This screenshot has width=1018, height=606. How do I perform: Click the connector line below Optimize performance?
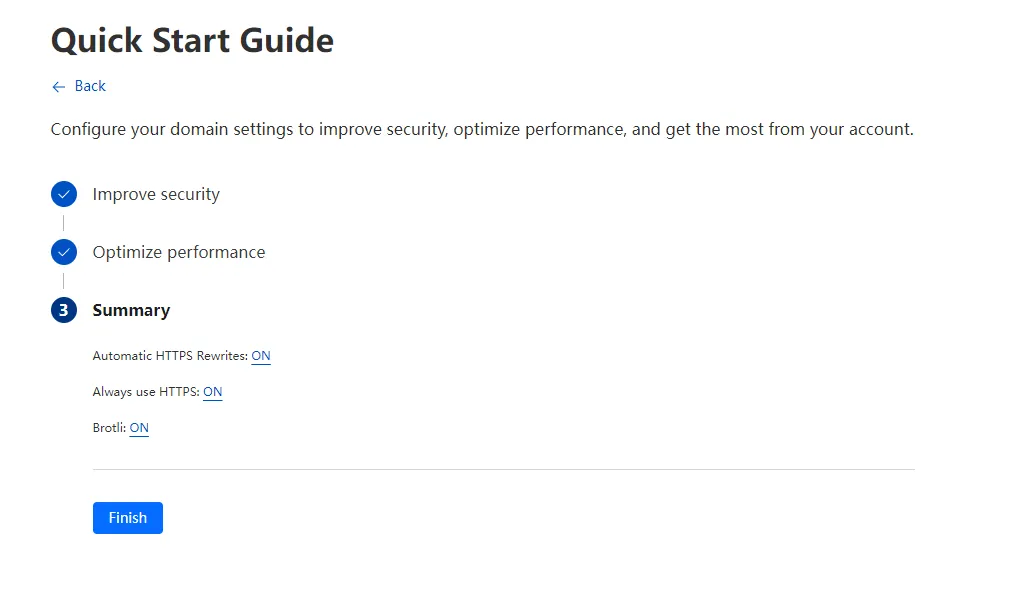(x=64, y=281)
